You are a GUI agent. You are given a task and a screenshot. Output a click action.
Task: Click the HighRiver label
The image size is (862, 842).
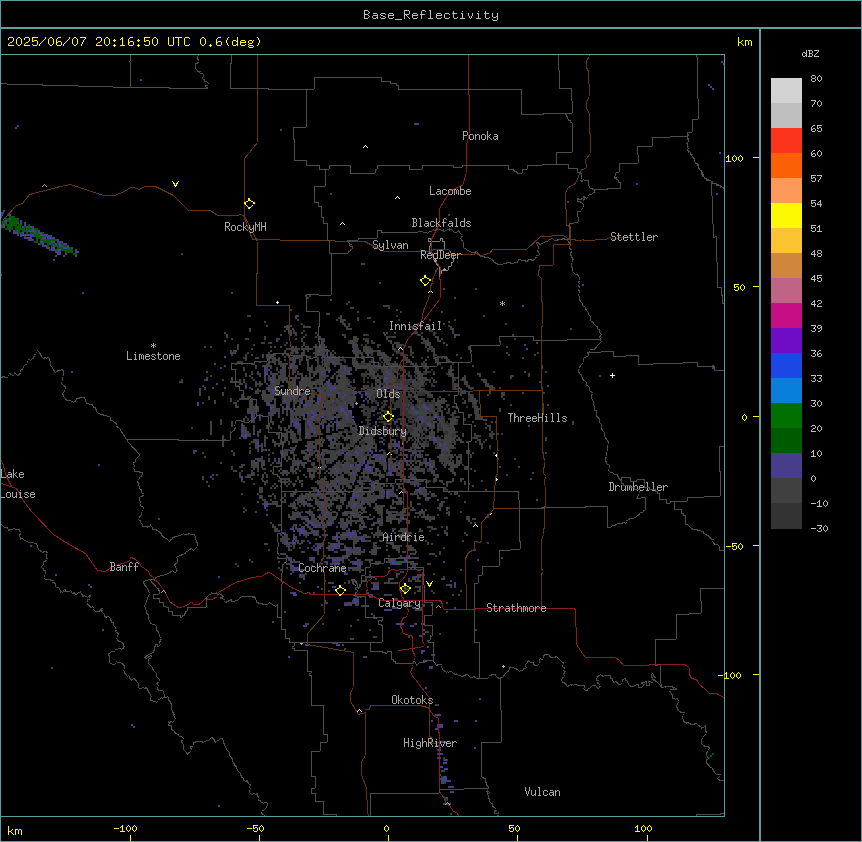[430, 743]
